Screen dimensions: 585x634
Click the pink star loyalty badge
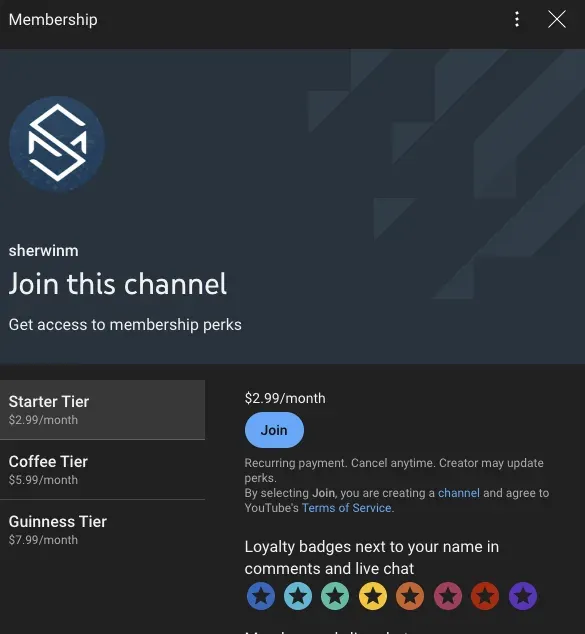(x=448, y=596)
